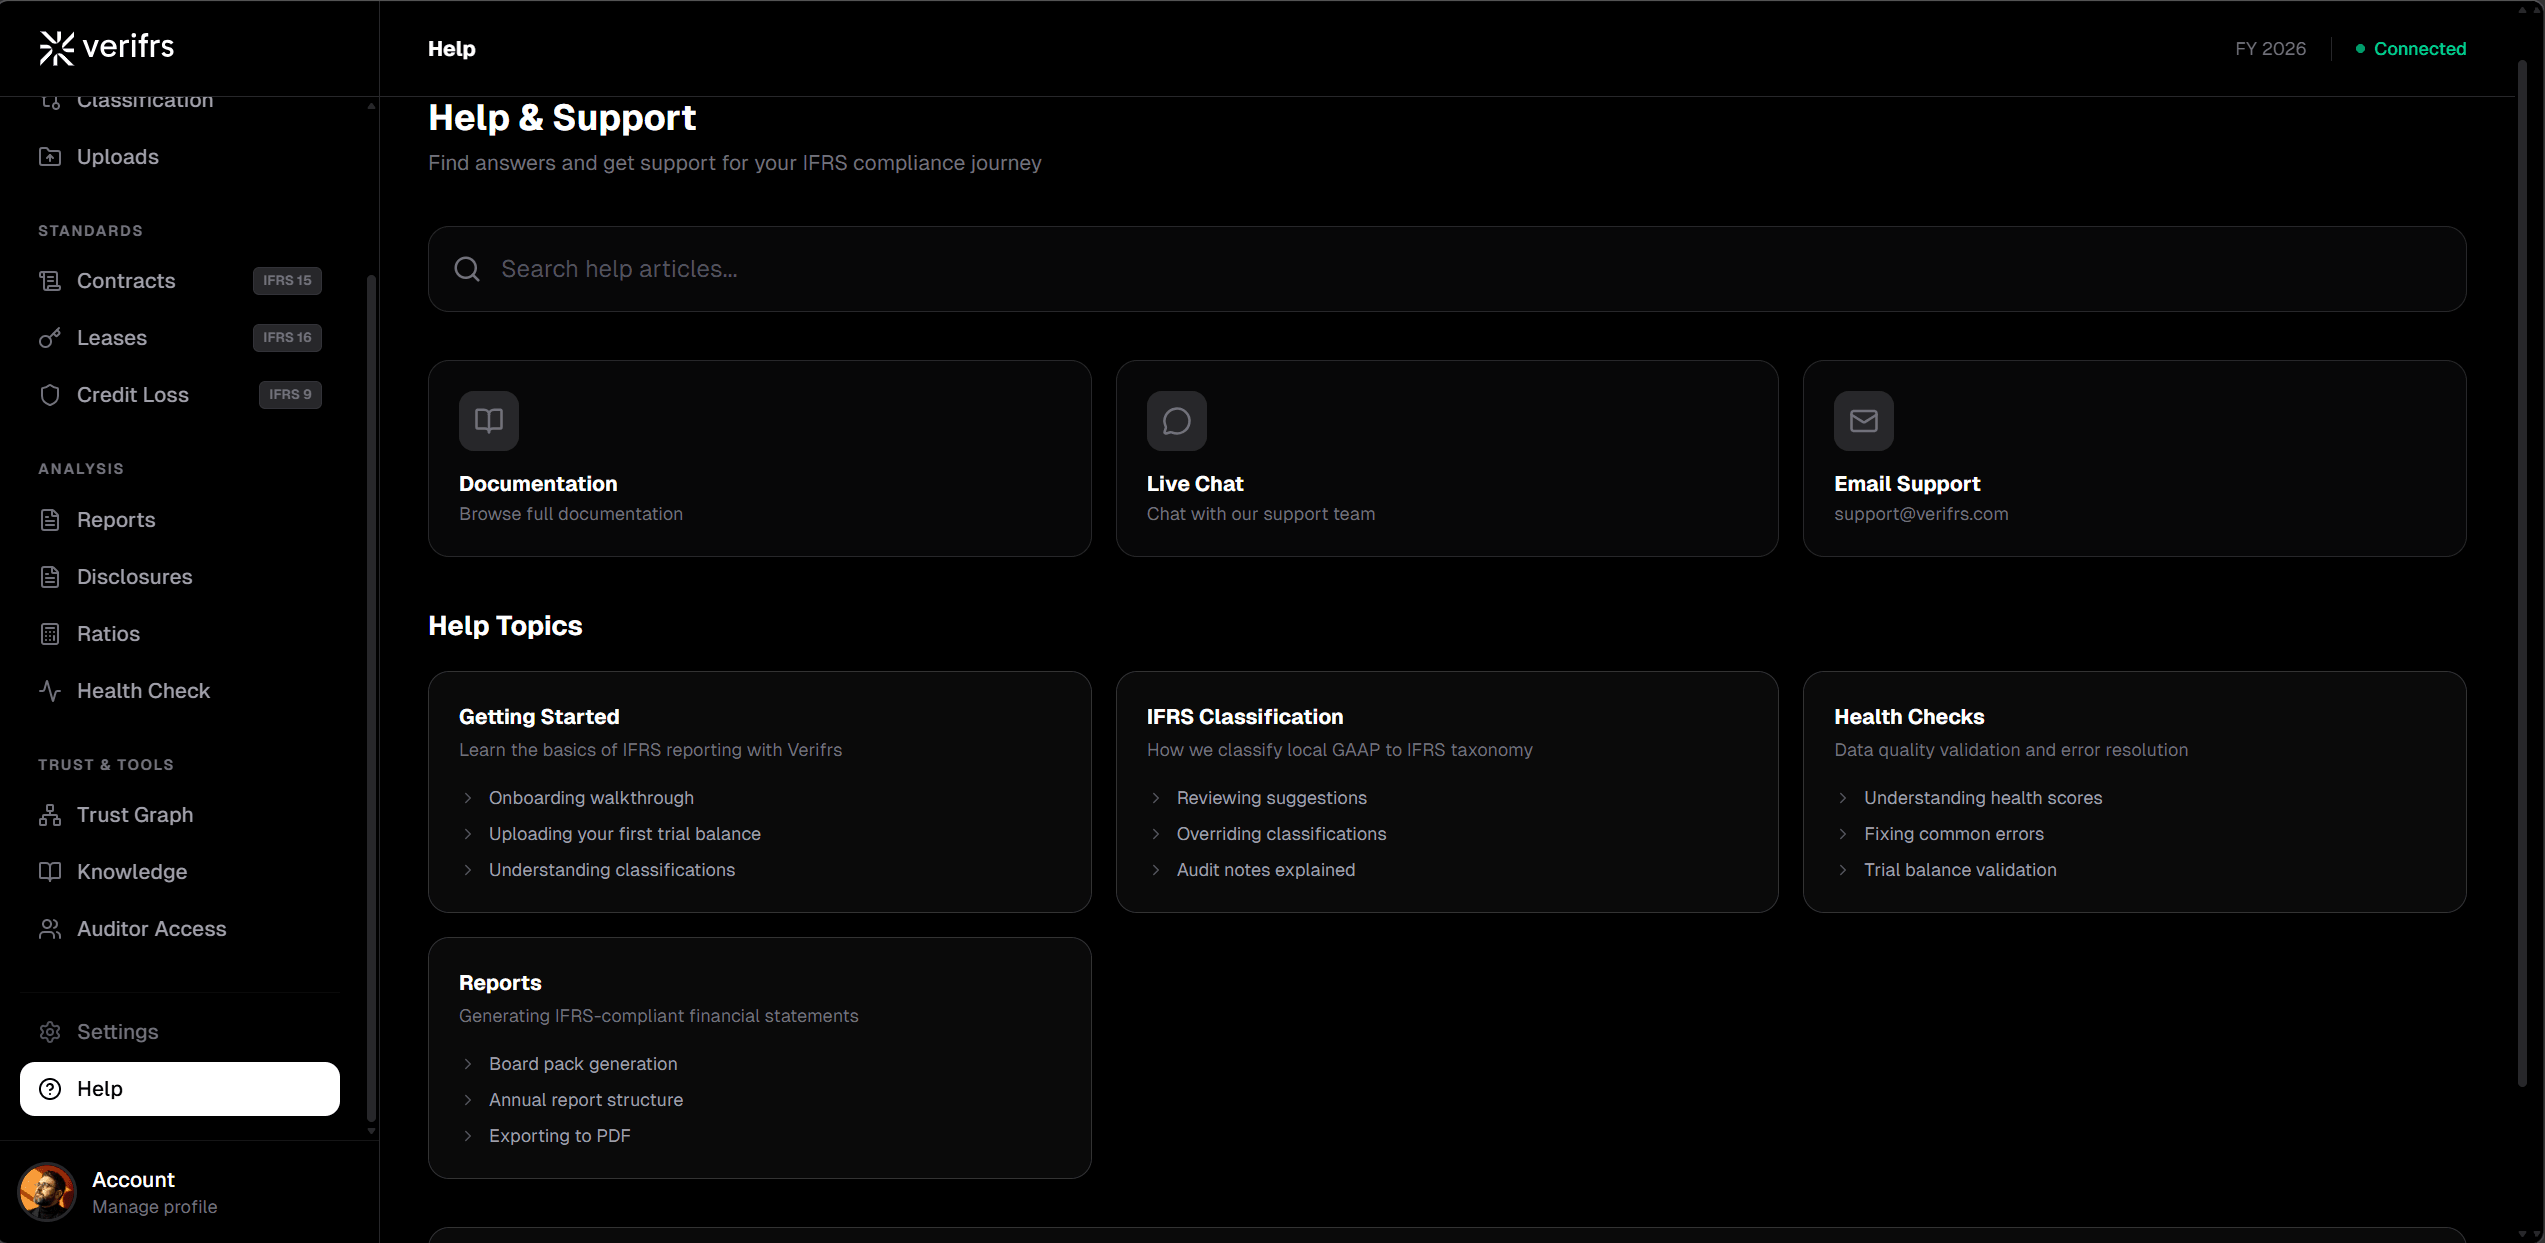Click the Documentation book icon
Viewport: 2545px width, 1243px height.
[x=488, y=421]
